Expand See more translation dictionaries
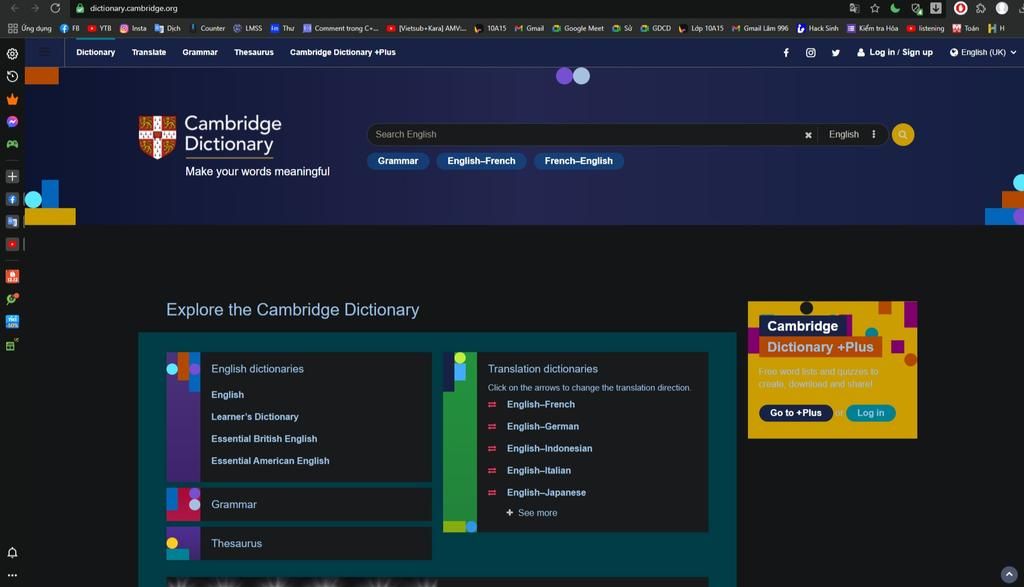Viewport: 1024px width, 587px height. coord(532,513)
